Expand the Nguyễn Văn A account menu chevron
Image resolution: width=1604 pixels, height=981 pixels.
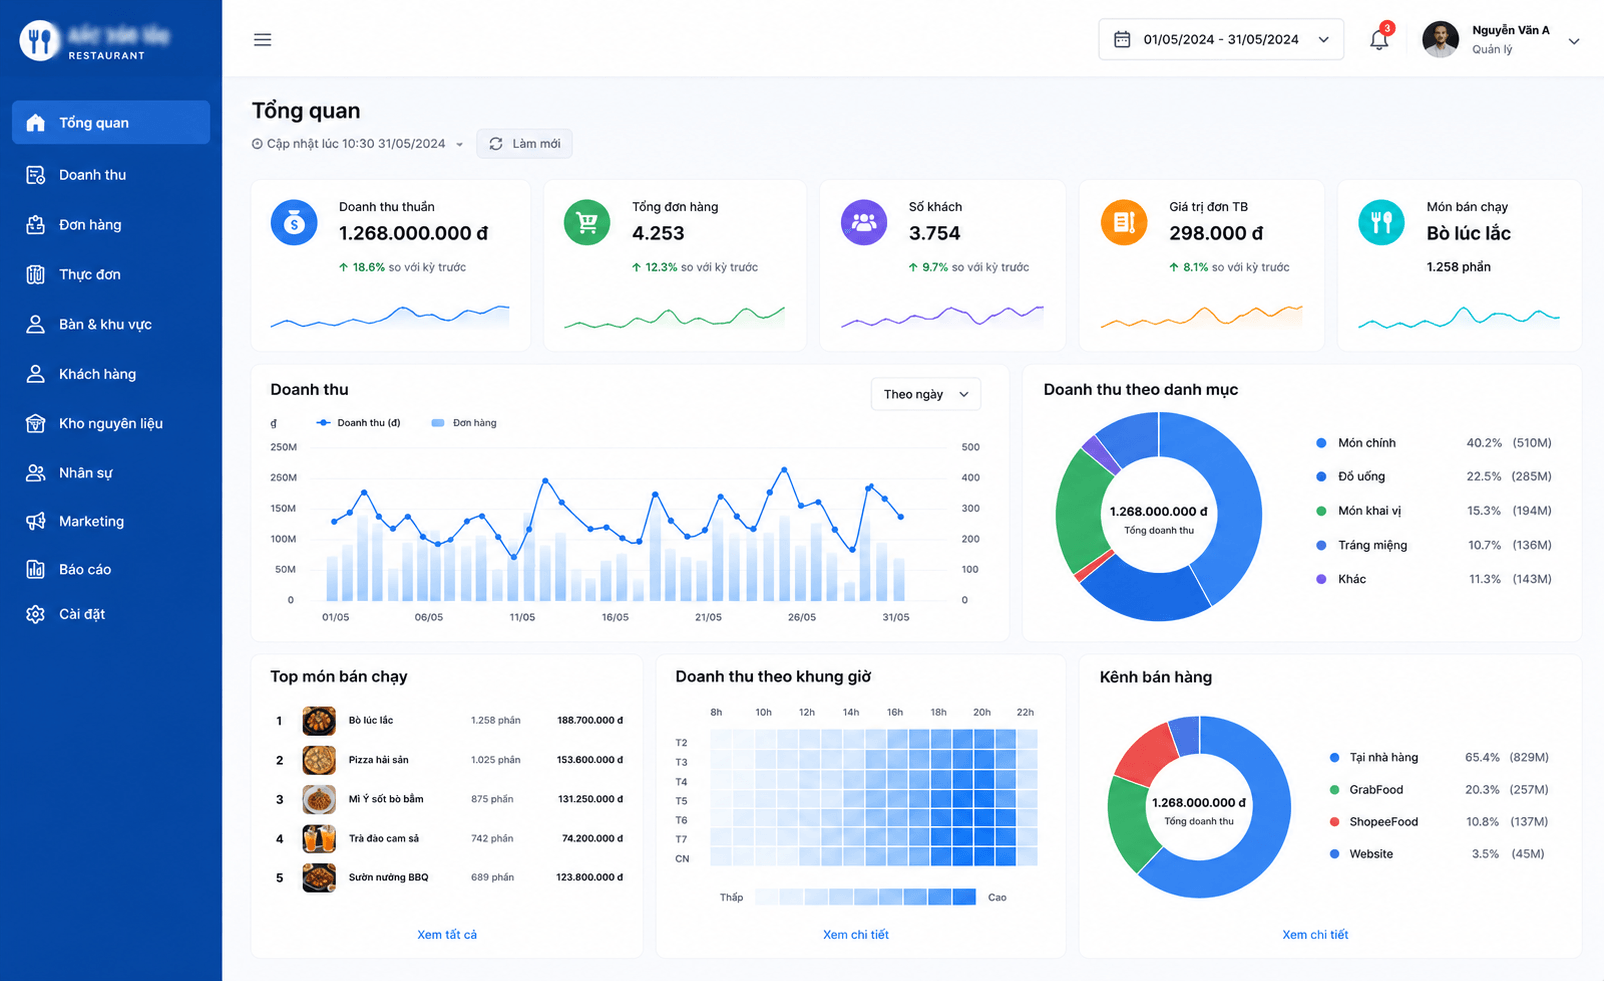[1574, 41]
